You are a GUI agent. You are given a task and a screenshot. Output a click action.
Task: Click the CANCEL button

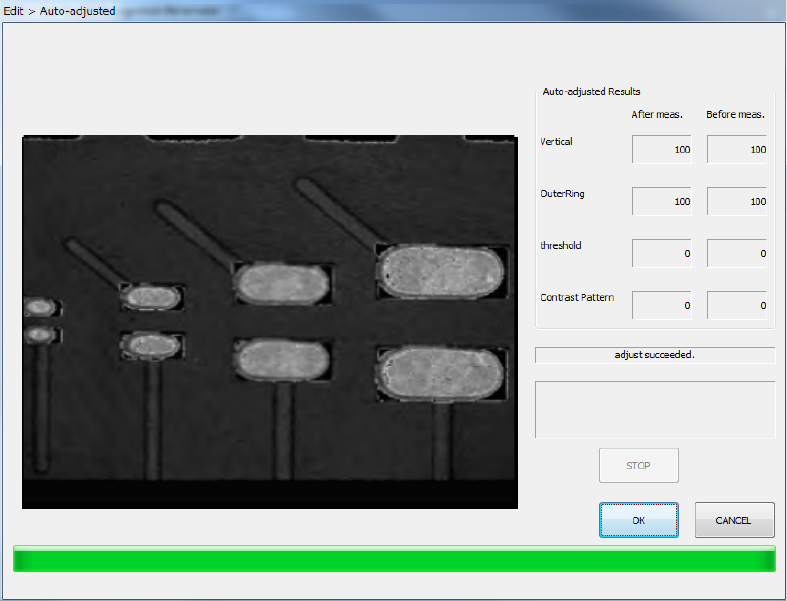734,520
